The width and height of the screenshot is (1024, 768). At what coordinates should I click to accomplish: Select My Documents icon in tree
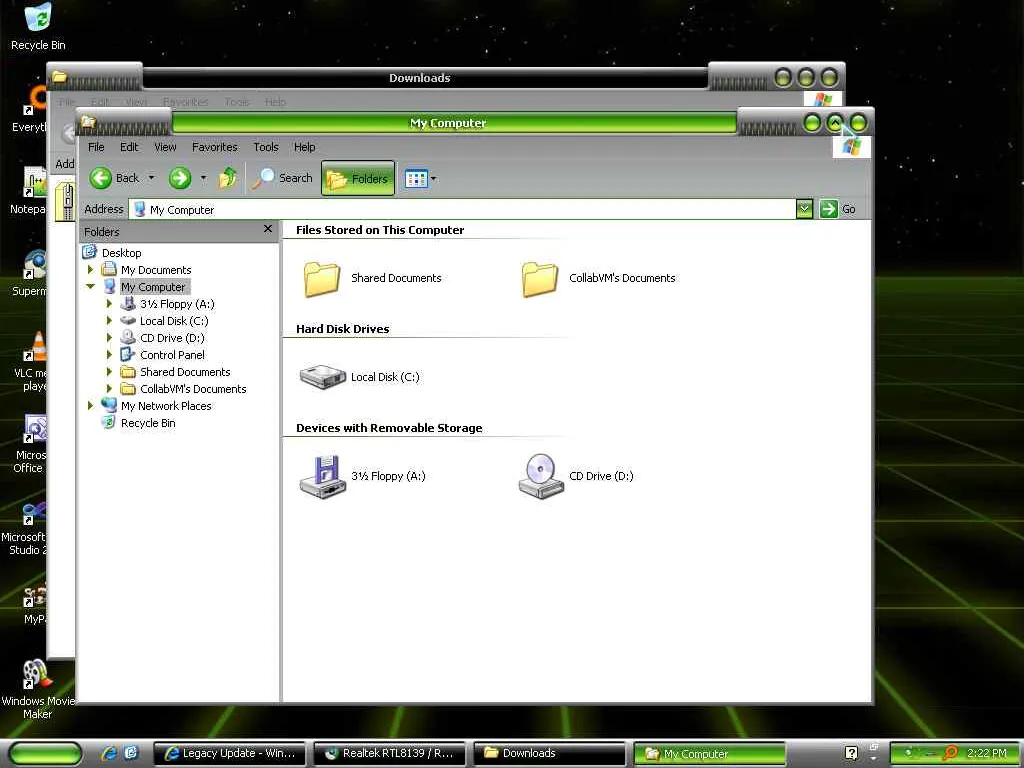(x=109, y=270)
